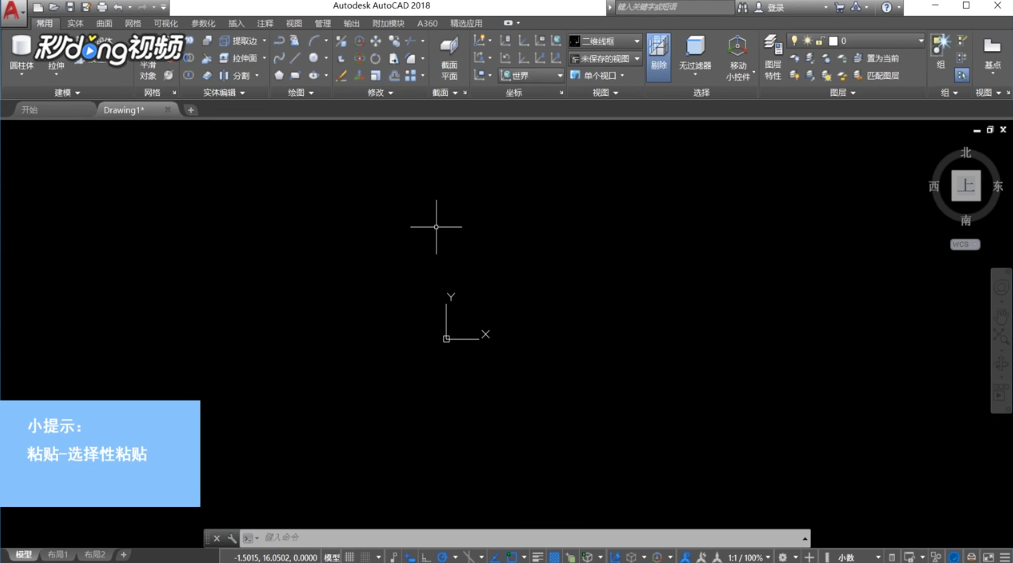Toggle snap mode in status bar
1013x563 pixels.
(366, 557)
